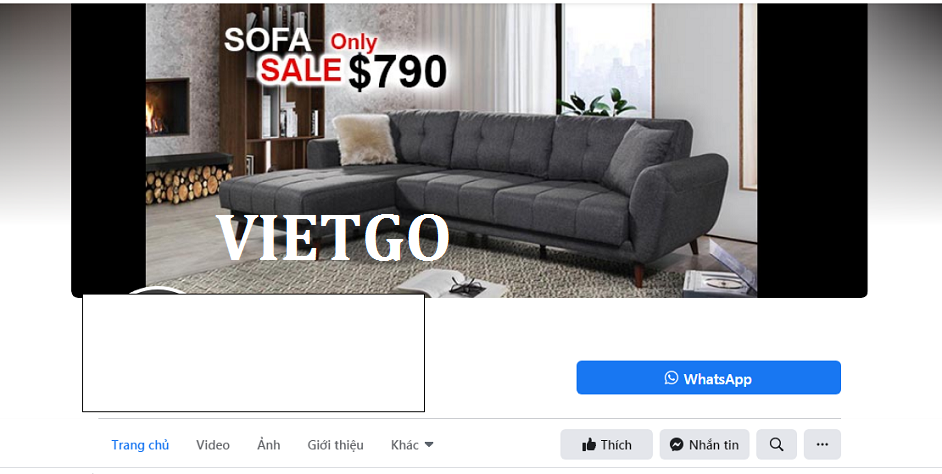This screenshot has height=474, width=942.
Task: Open the Khác tab menu
Action: (412, 445)
